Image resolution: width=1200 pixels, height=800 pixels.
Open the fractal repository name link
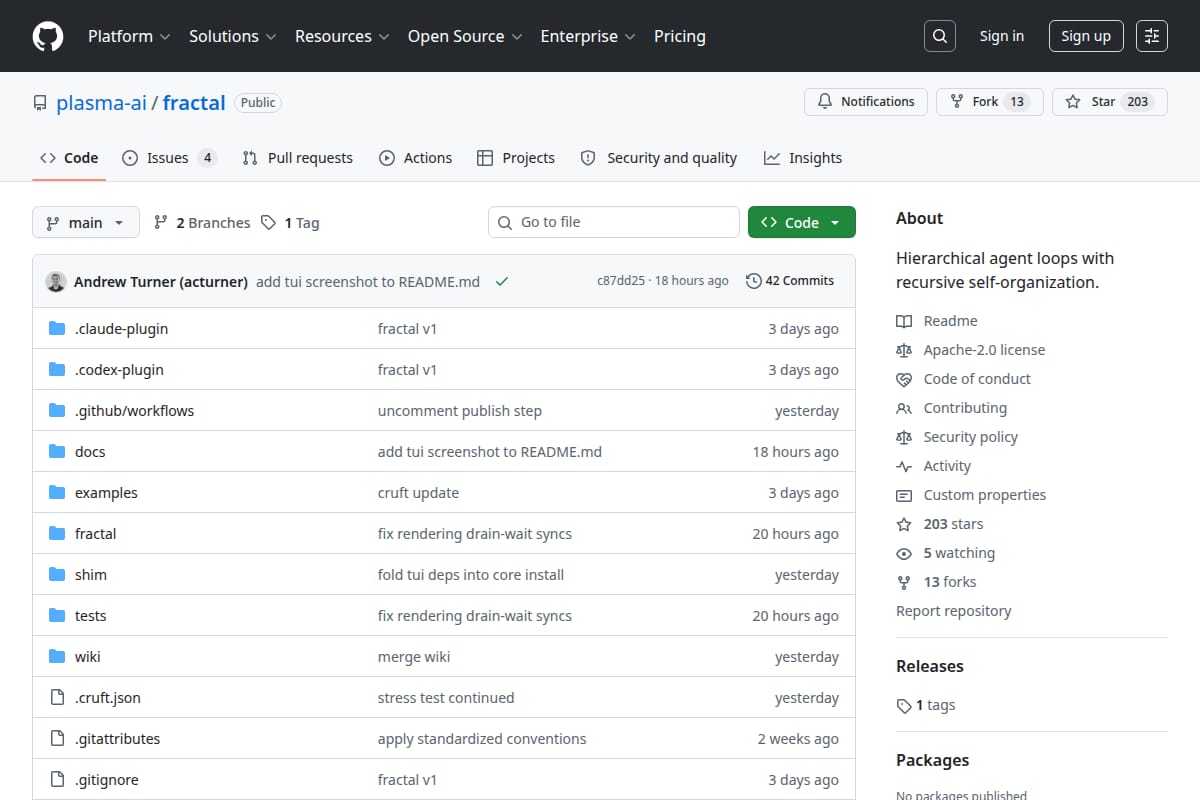pyautogui.click(x=194, y=102)
